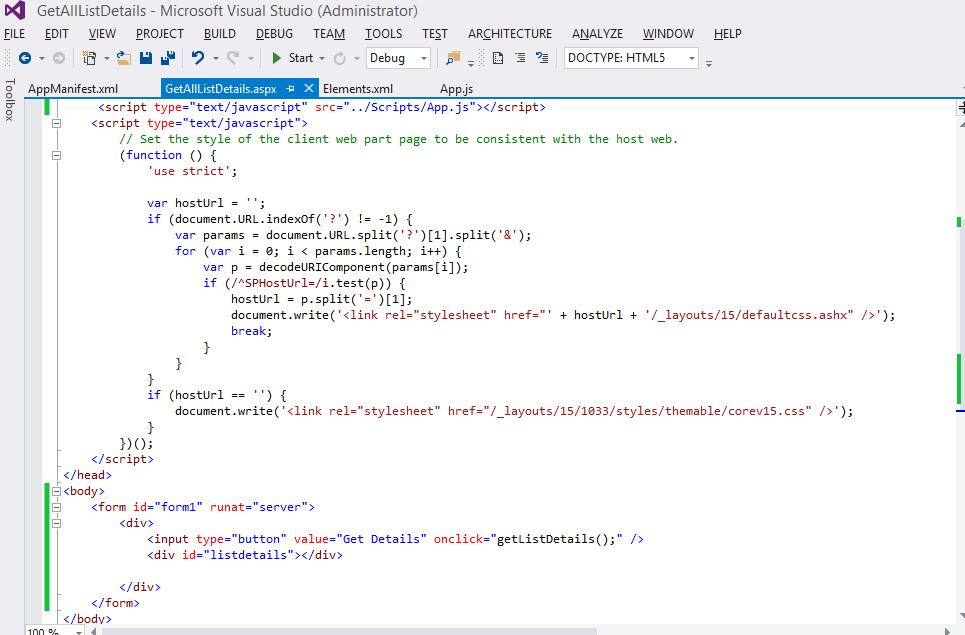Image resolution: width=965 pixels, height=635 pixels.
Task: Click the Open File folder icon
Action: [x=124, y=58]
